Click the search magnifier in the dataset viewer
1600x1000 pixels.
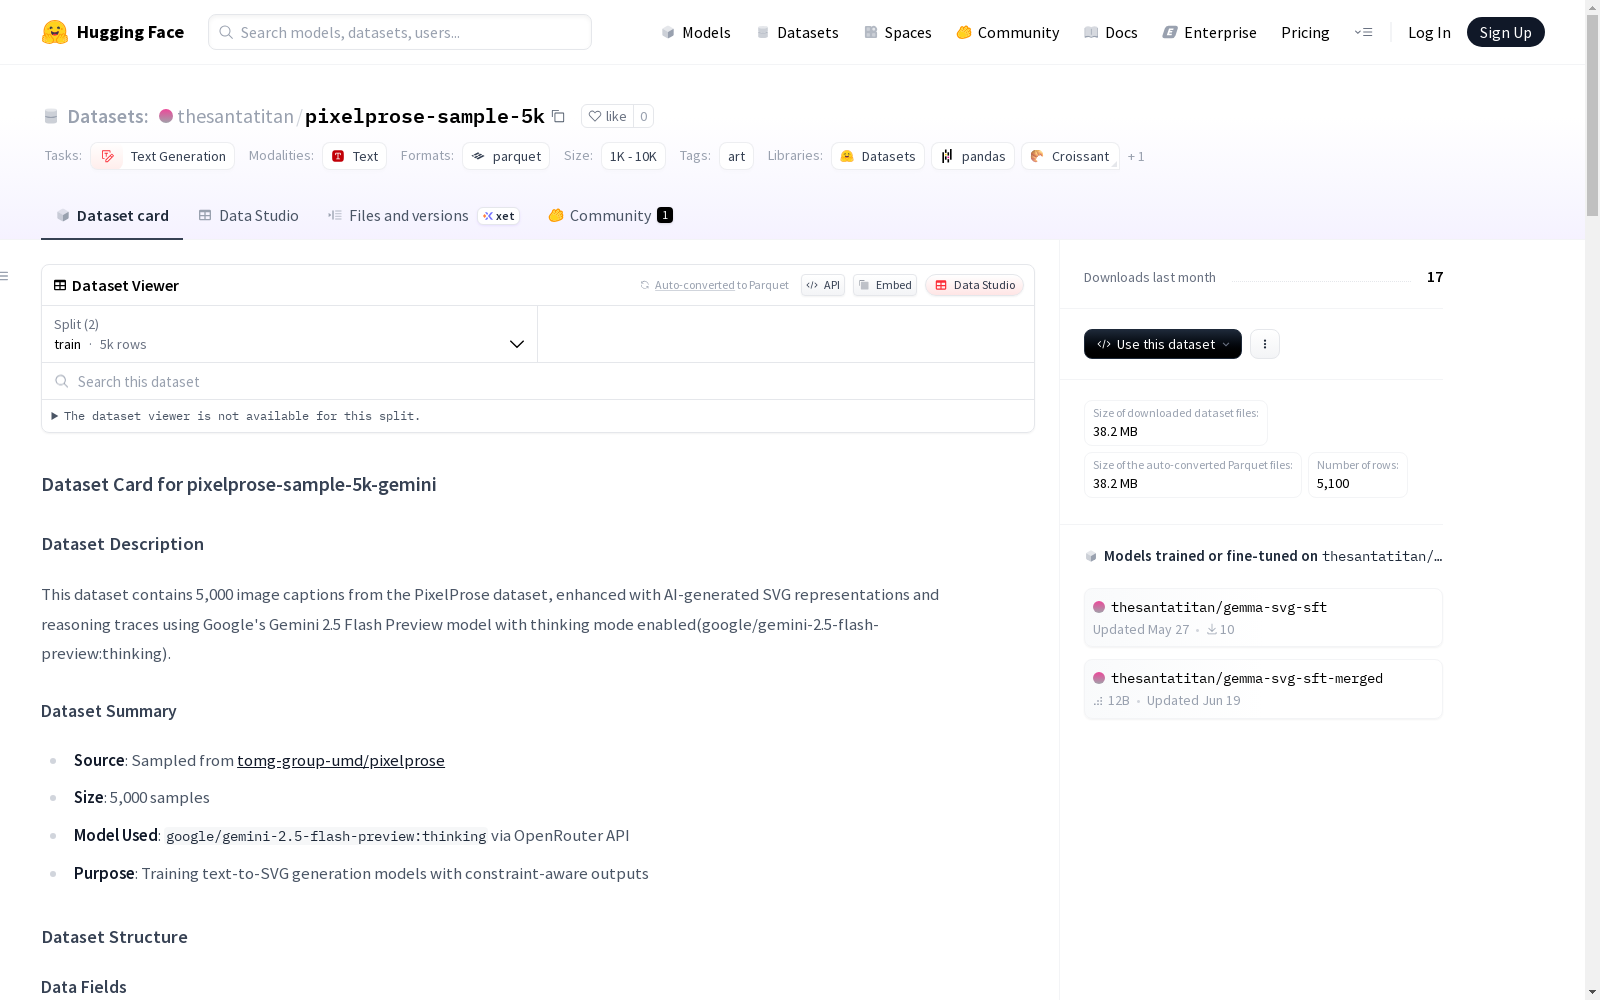pos(62,381)
